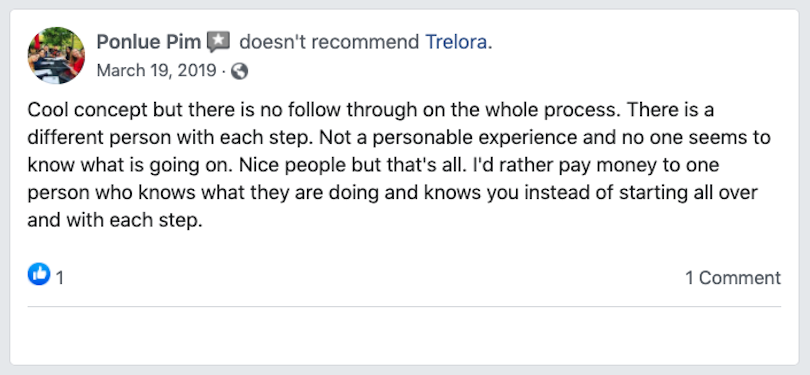Click the gray background outside the card
The width and height of the screenshot is (810, 375).
(x=405, y=4)
